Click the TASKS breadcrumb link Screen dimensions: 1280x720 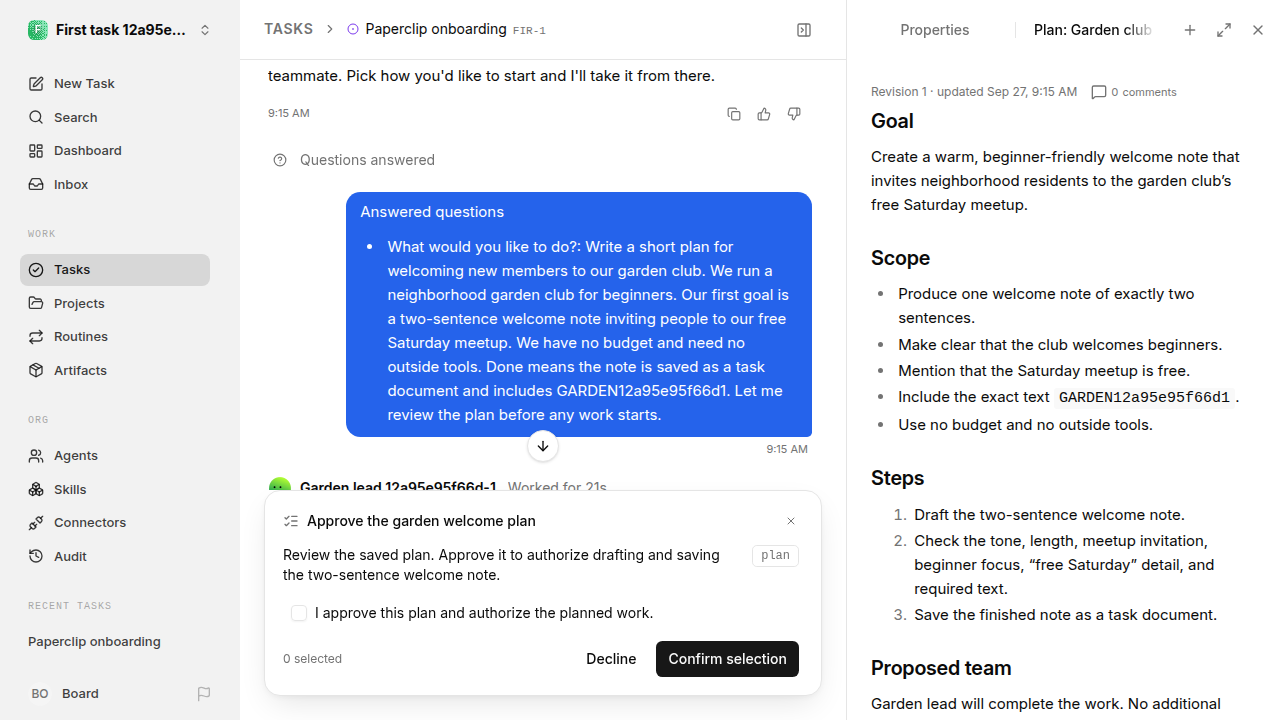[288, 29]
